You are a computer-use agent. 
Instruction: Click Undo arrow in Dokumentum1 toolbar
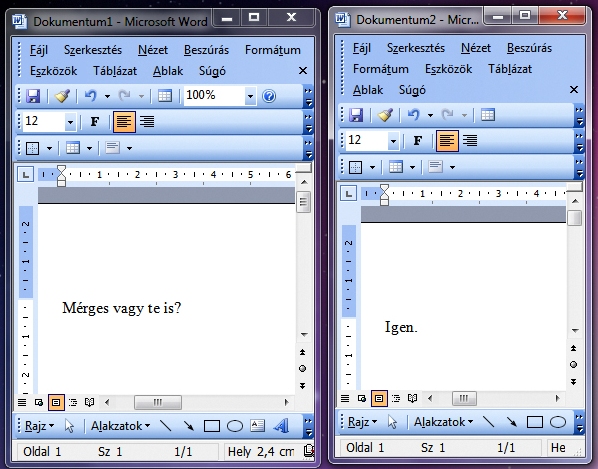pos(90,96)
